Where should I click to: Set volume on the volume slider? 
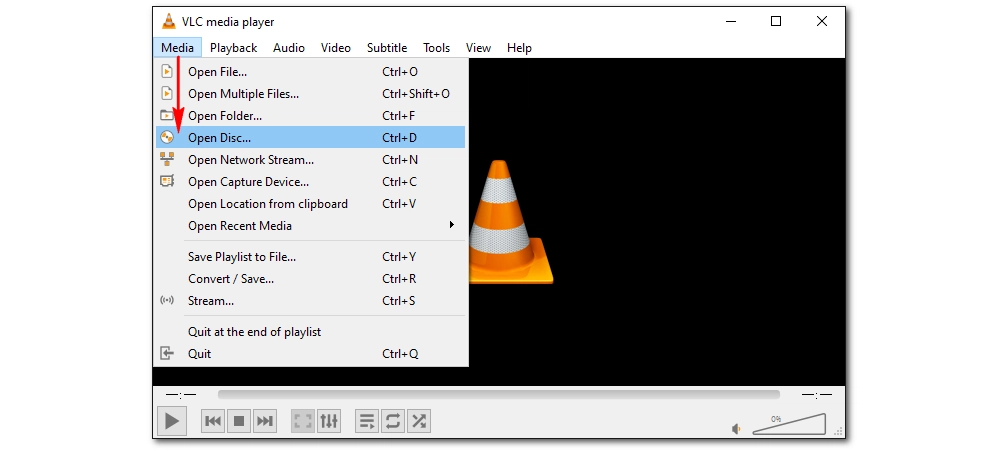pos(789,424)
